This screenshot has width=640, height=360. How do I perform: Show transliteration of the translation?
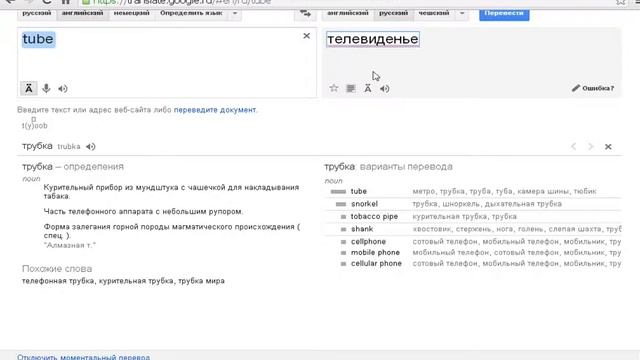pyautogui.click(x=368, y=88)
